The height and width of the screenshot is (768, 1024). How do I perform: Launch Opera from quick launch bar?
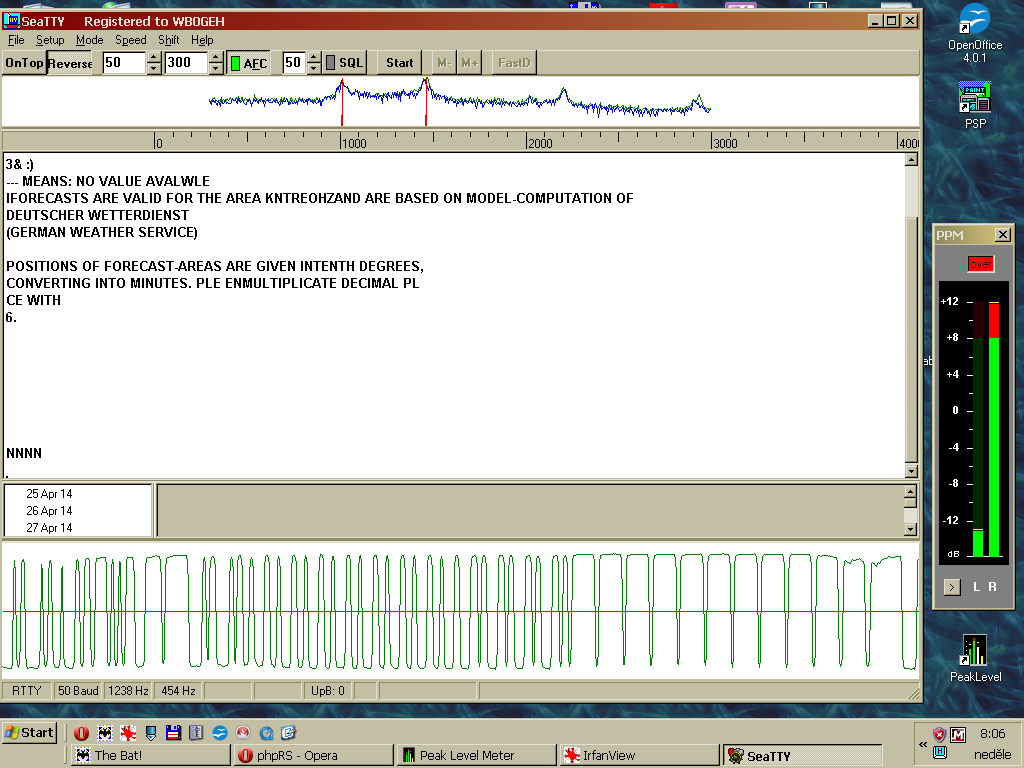[82, 733]
